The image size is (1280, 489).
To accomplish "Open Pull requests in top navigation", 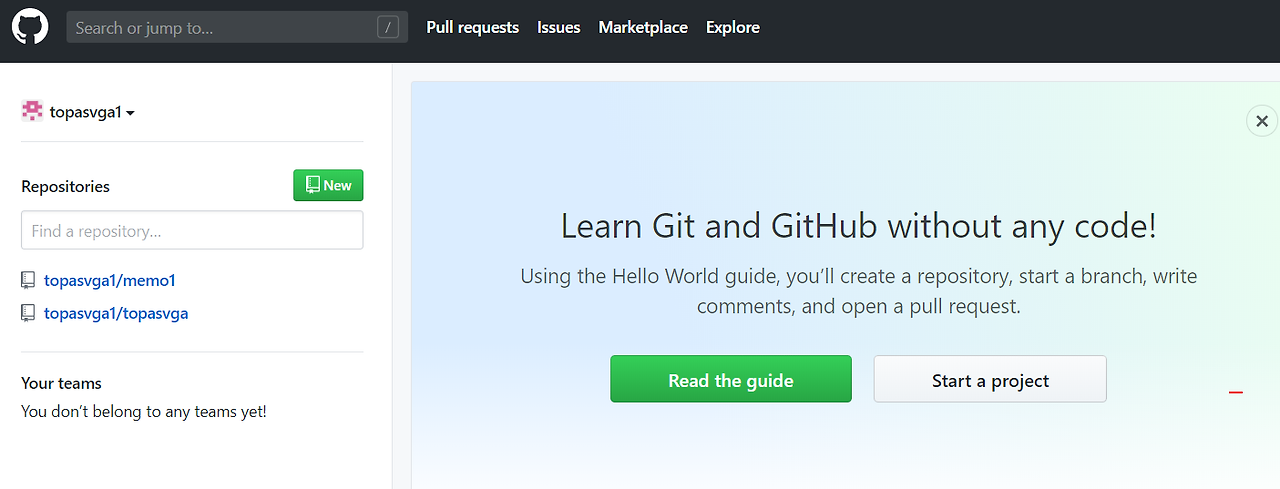I will coord(472,27).
